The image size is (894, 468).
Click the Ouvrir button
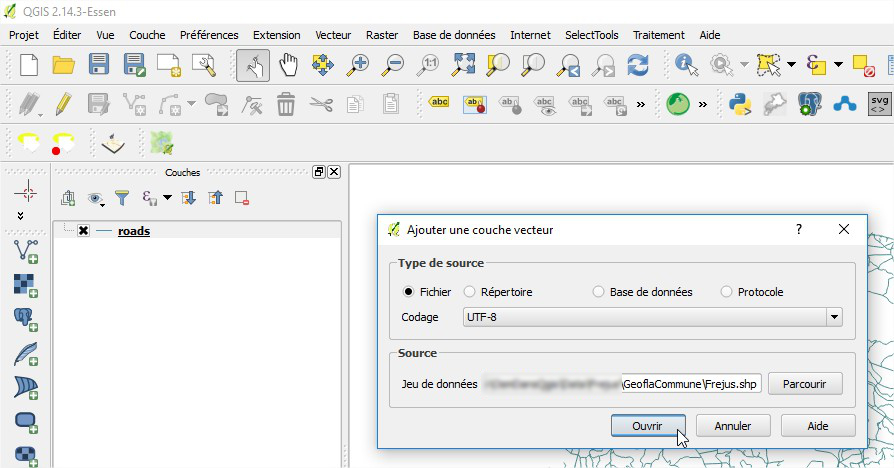click(x=648, y=426)
